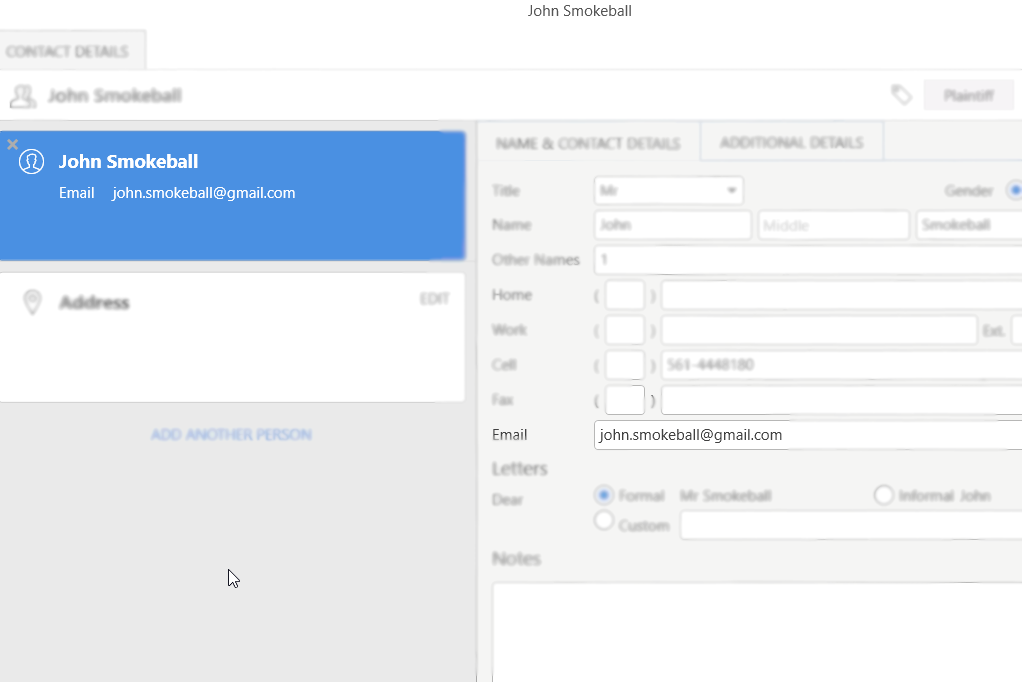This screenshot has width=1022, height=682.
Task: Click the contact icon next to John Smokeball header
Action: click(x=23, y=94)
